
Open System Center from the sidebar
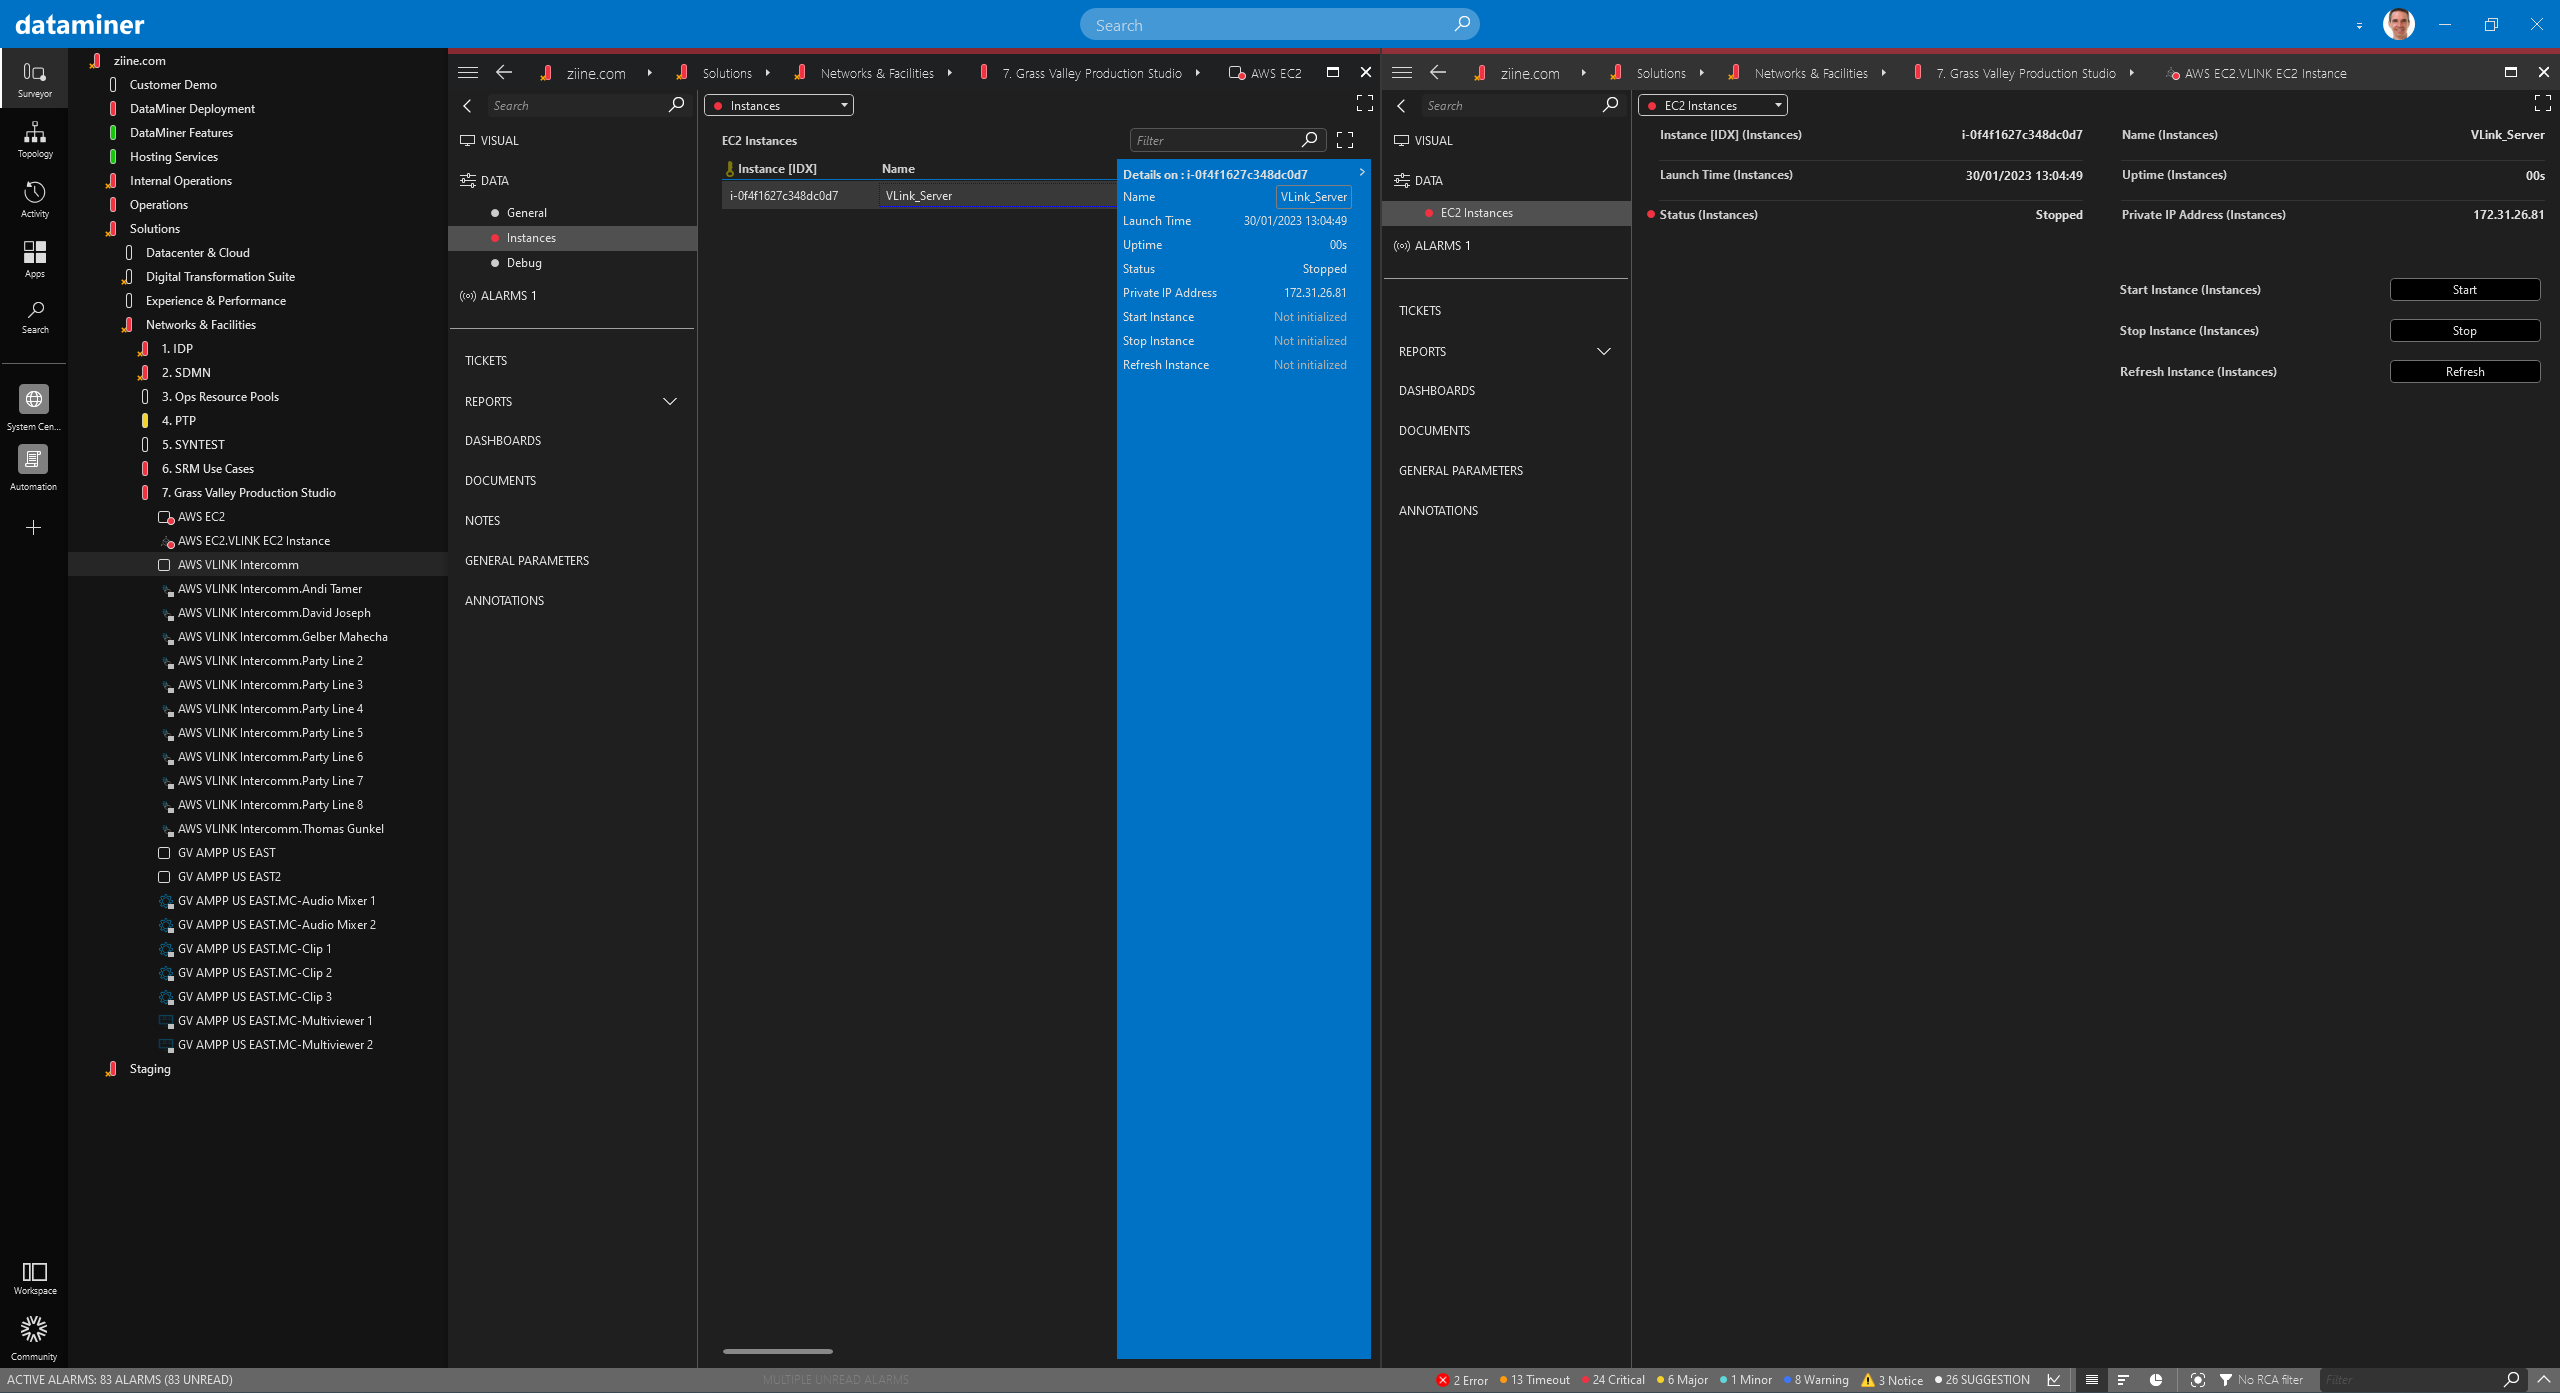point(34,408)
